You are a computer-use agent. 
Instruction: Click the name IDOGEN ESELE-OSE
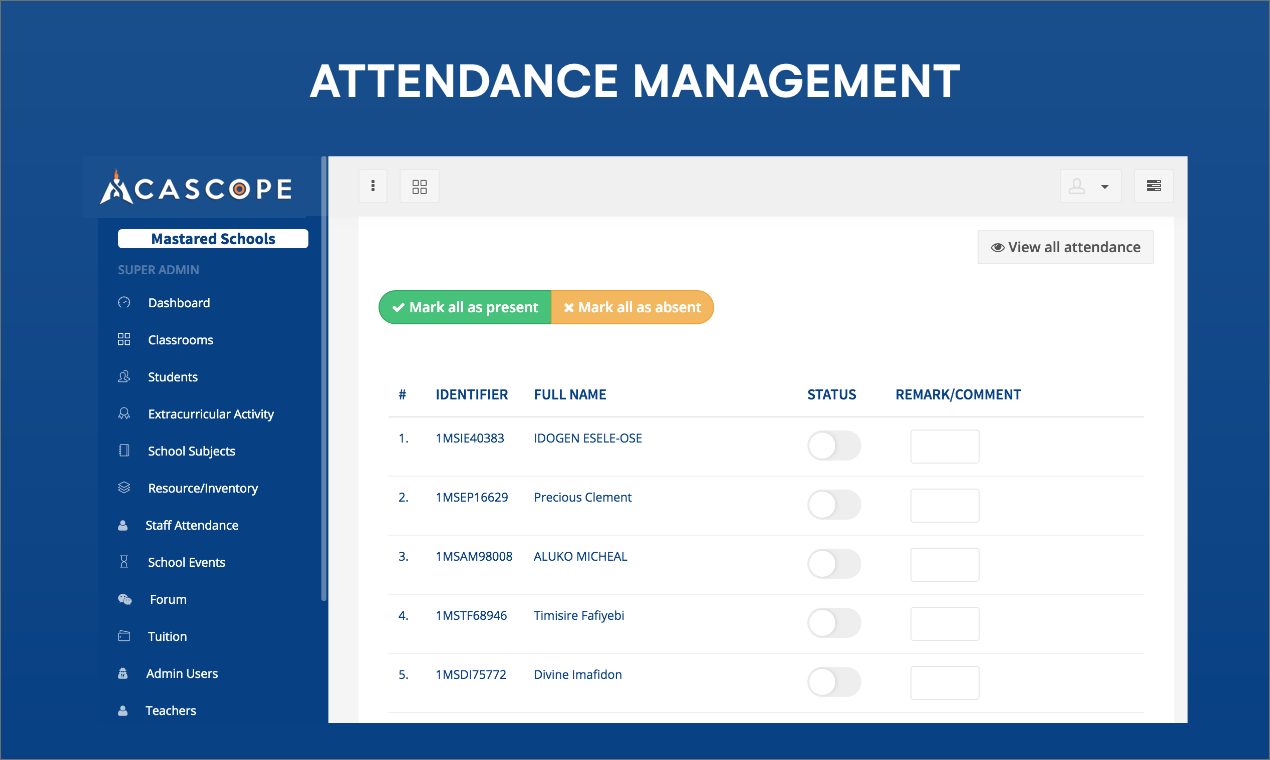[588, 438]
